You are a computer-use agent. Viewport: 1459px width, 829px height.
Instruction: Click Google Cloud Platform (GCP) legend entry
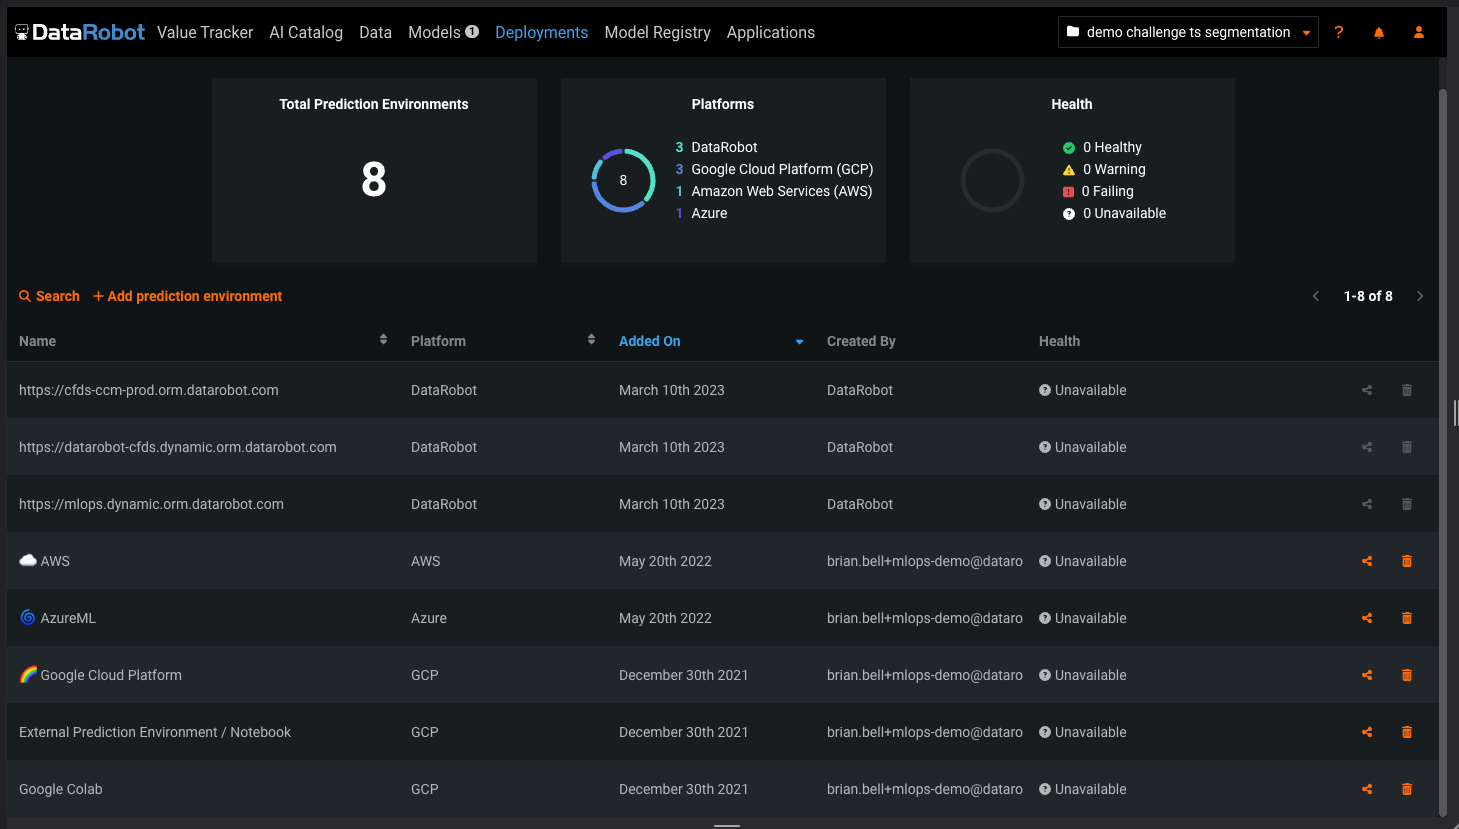pyautogui.click(x=774, y=169)
